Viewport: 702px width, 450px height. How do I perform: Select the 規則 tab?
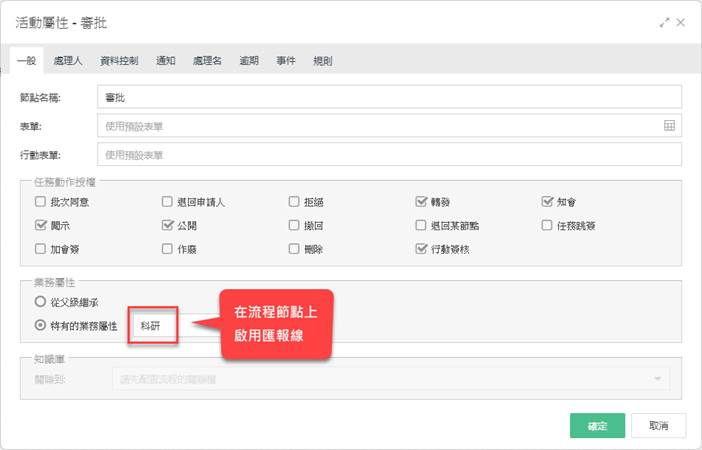coord(322,60)
